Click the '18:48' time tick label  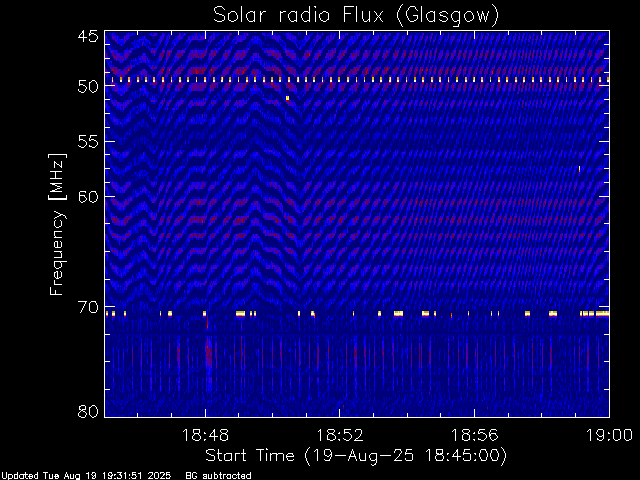point(205,435)
